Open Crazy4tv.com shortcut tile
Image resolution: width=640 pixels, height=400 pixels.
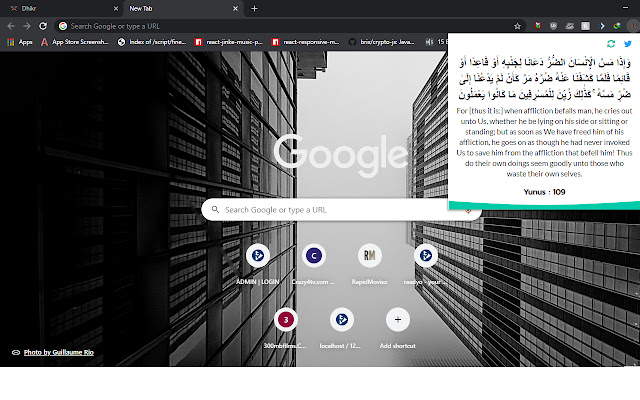[313, 264]
